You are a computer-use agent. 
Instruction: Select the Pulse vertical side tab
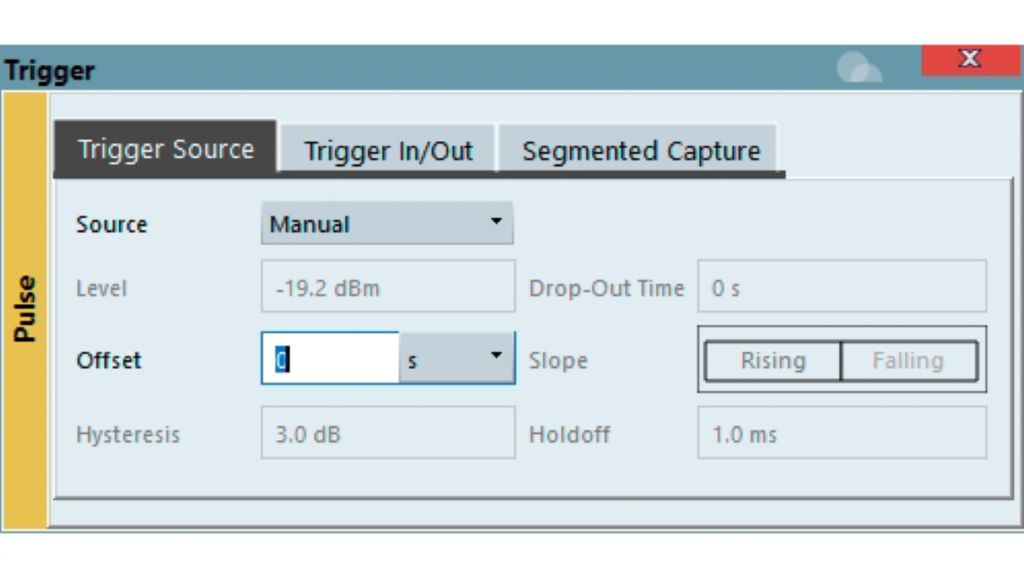tap(25, 309)
